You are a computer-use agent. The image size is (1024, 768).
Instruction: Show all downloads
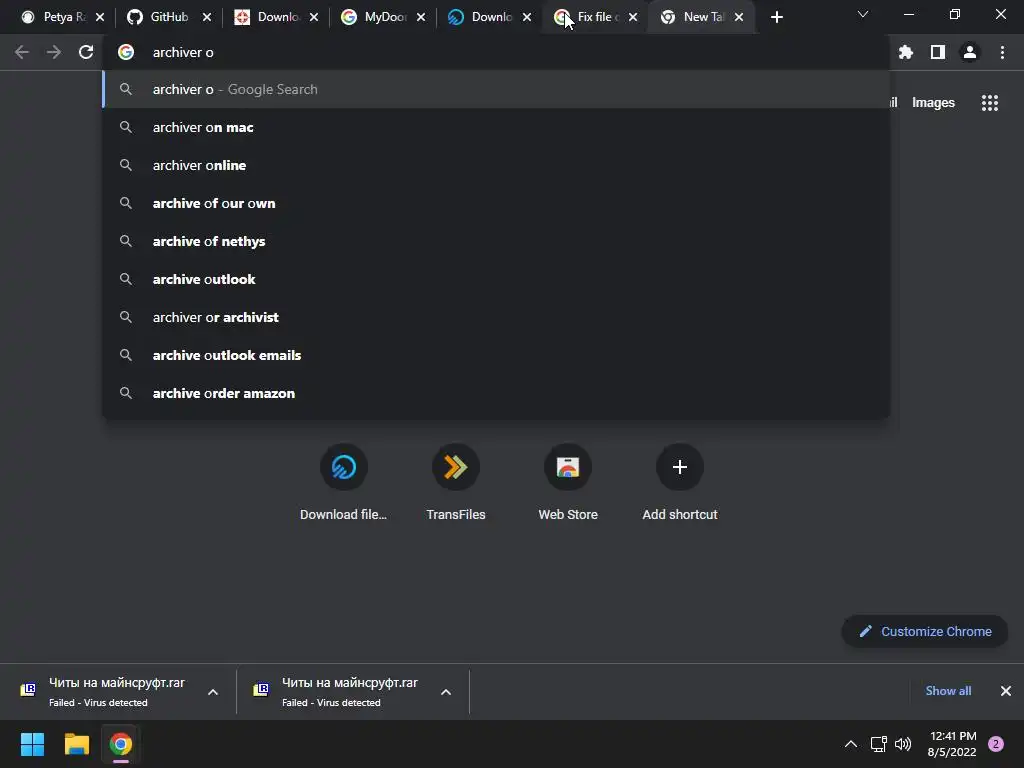(948, 691)
